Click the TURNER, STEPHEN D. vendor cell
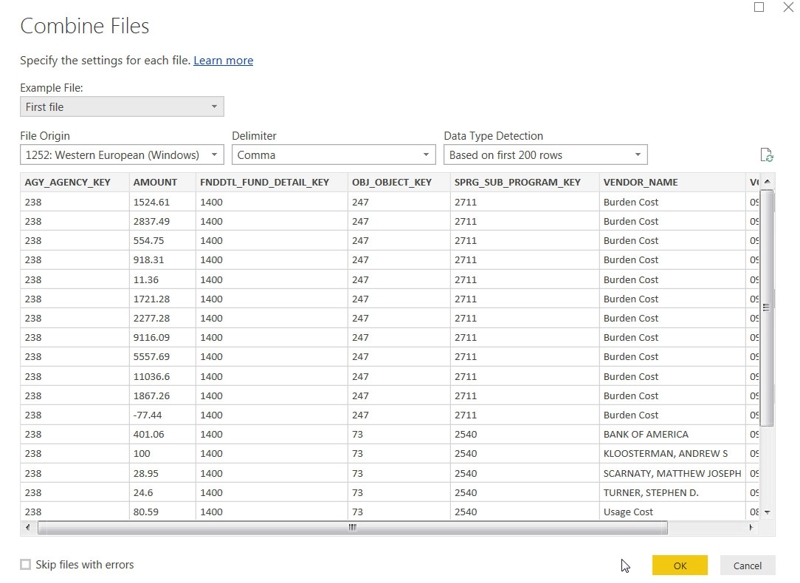 point(672,493)
